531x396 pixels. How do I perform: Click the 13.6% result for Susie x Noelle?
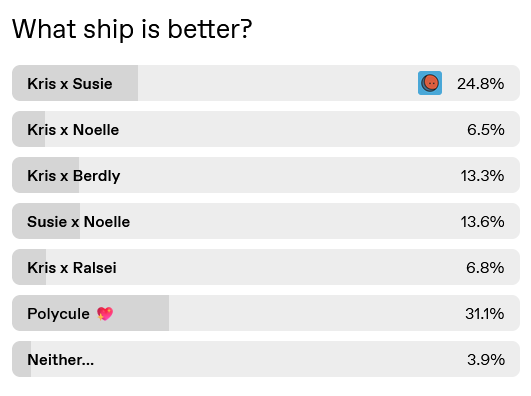tap(482, 222)
